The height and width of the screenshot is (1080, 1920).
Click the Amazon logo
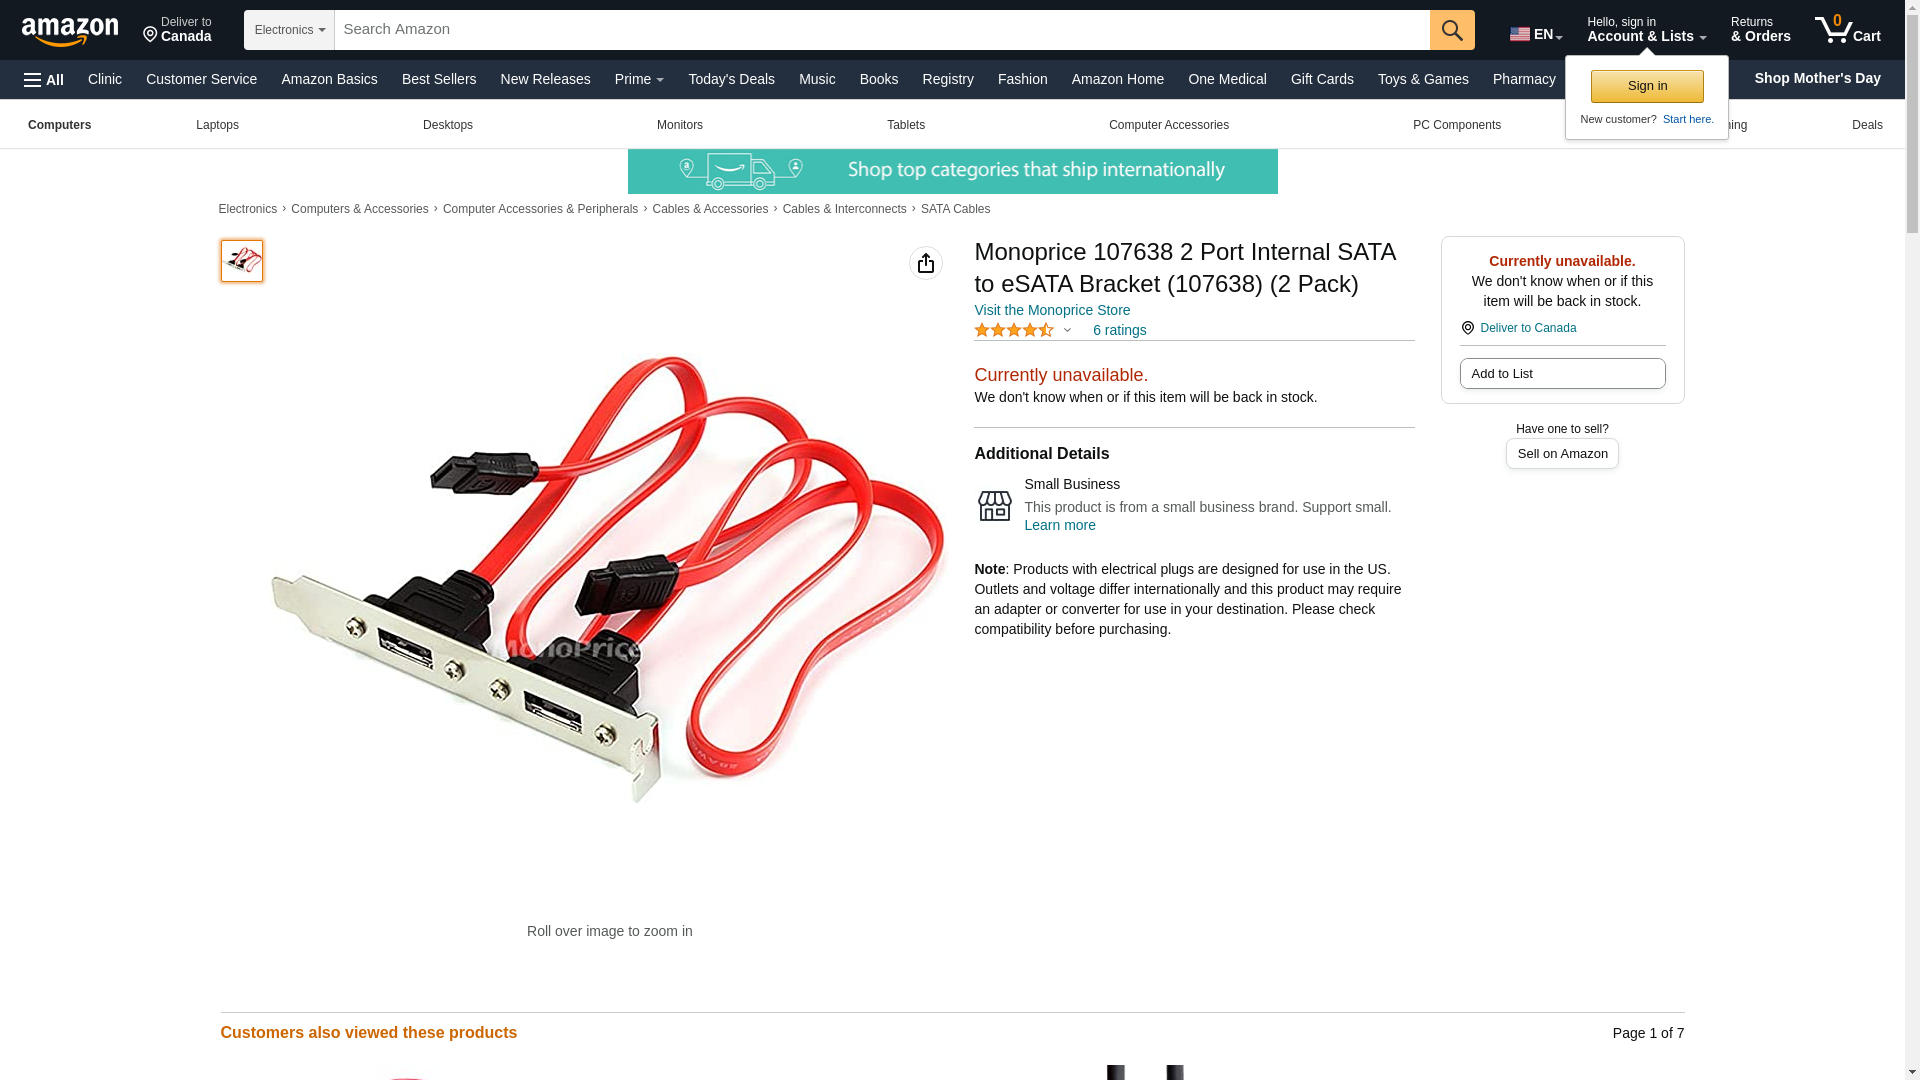(x=70, y=31)
